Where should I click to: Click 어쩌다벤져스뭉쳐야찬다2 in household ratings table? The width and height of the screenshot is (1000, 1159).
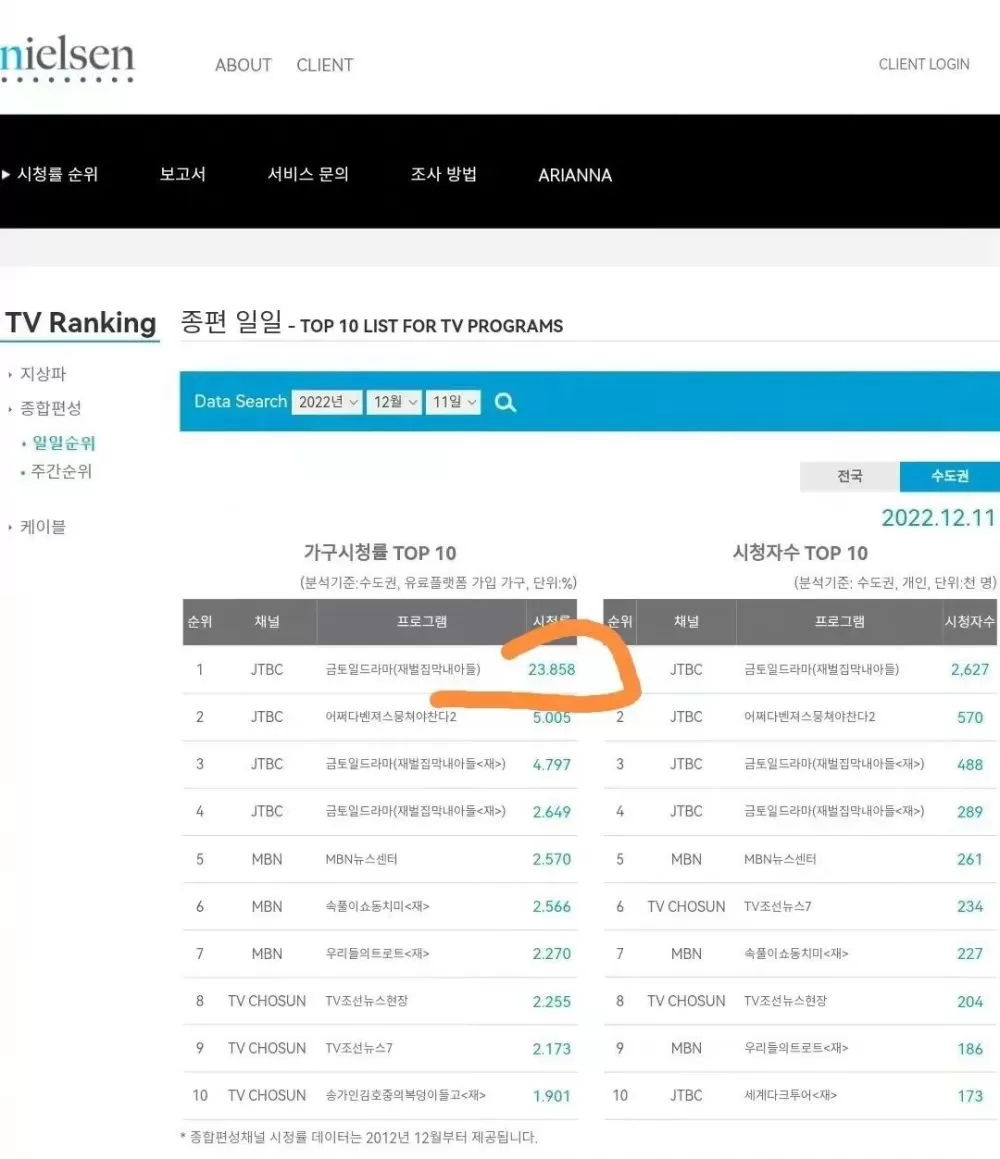pyautogui.click(x=391, y=717)
